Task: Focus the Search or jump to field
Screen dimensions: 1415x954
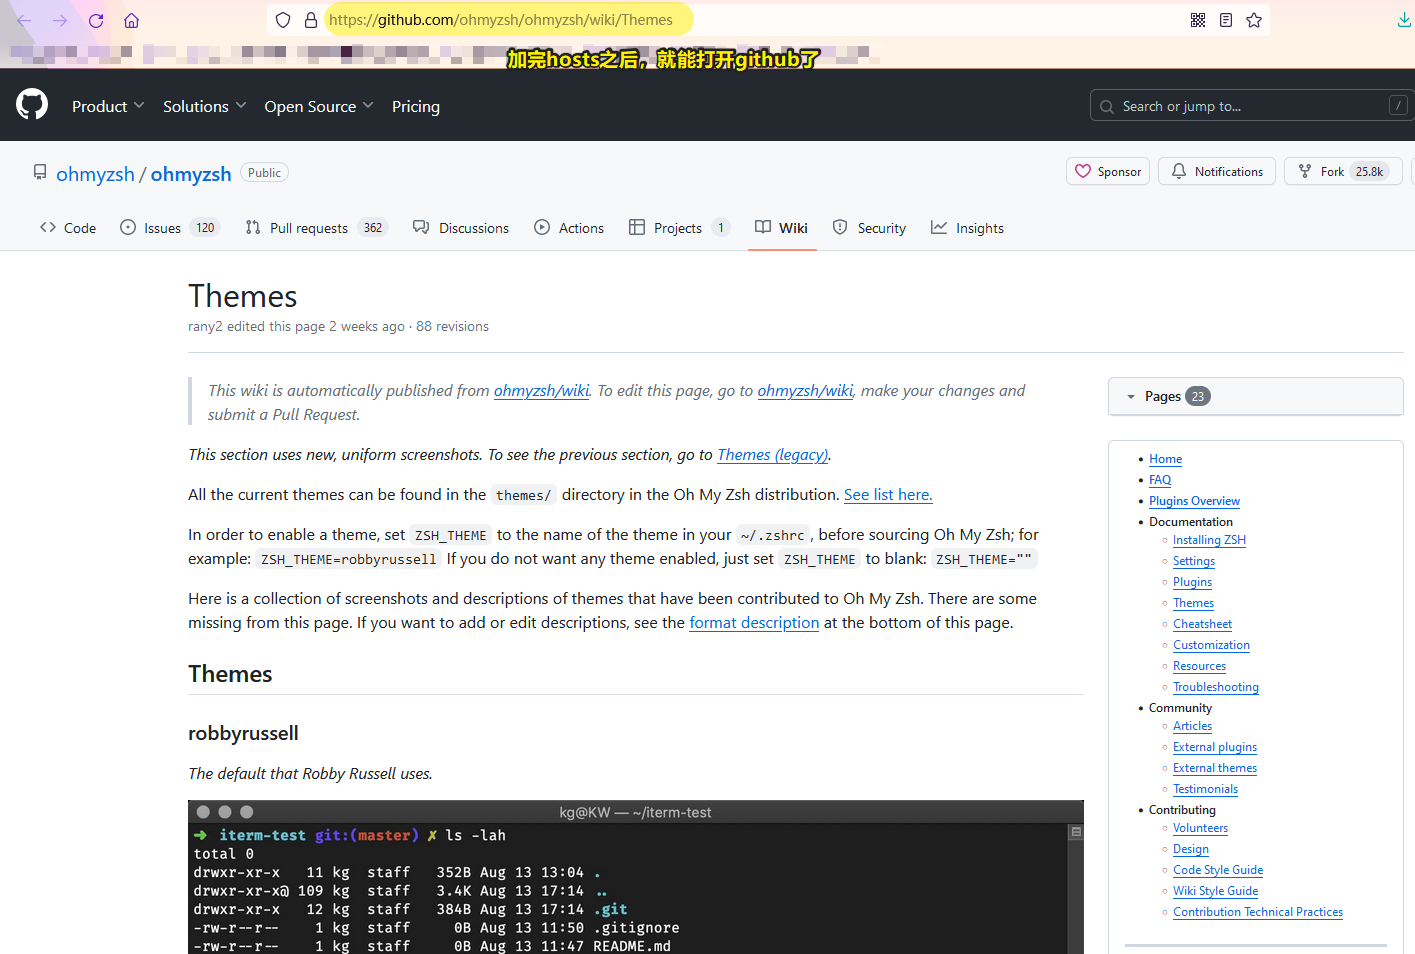Action: point(1252,105)
